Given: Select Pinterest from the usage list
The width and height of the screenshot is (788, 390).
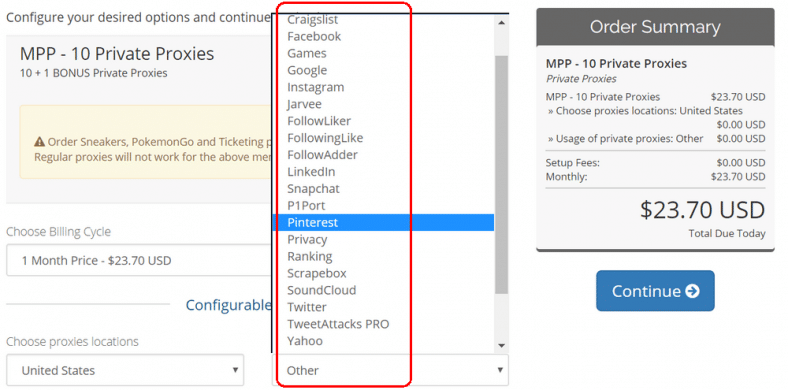Looking at the screenshot, I should 383,223.
